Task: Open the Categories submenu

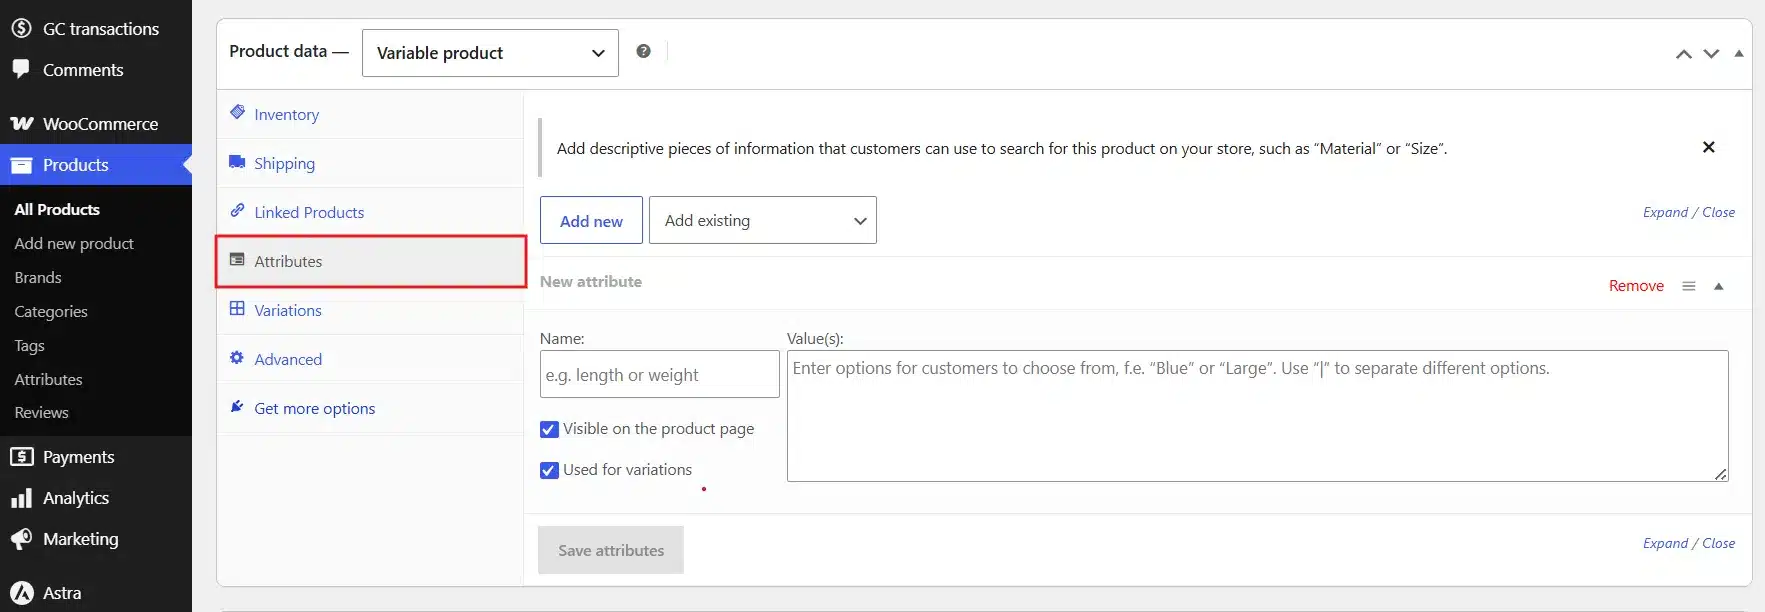Action: [x=51, y=311]
